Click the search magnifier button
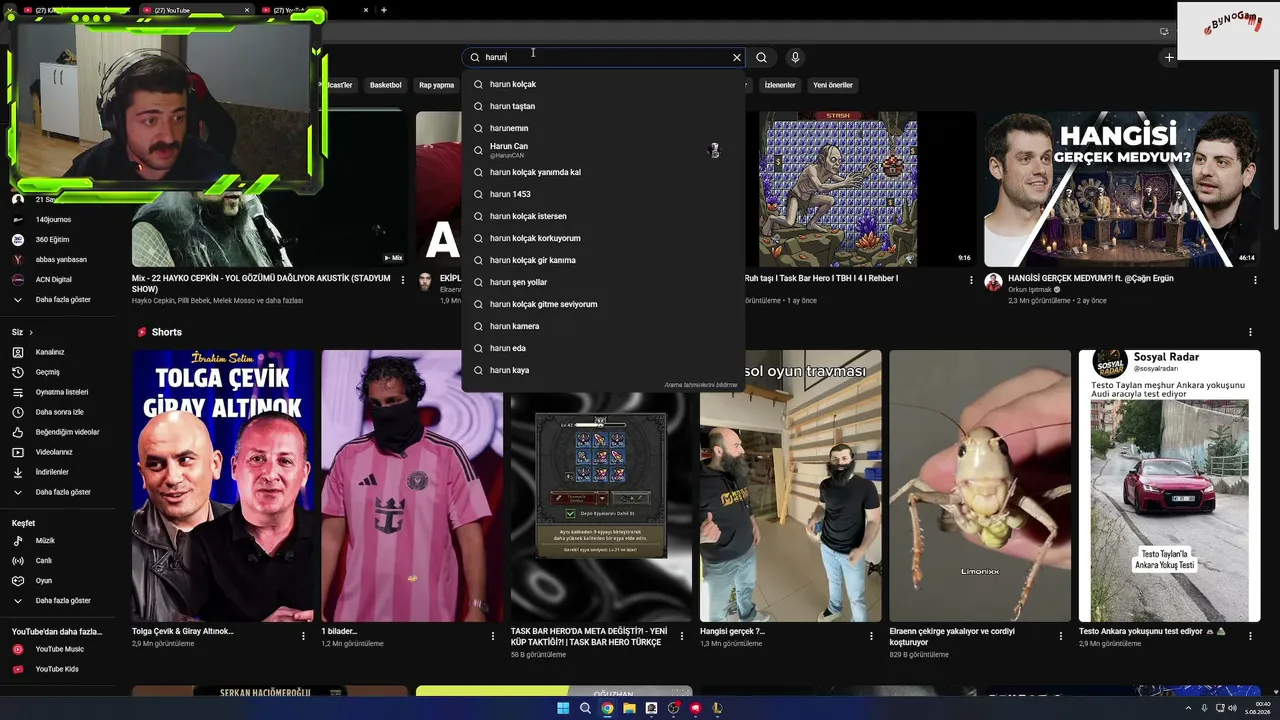Screen dimensions: 1280x720 tap(761, 58)
